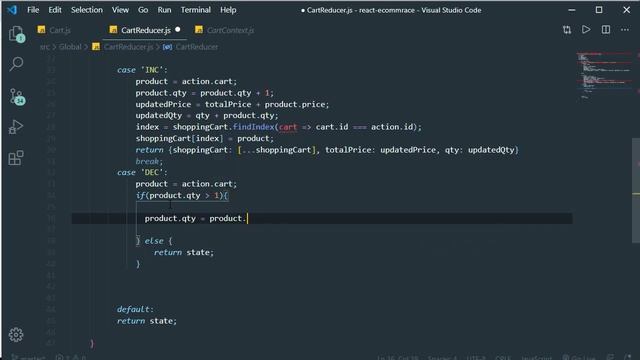Viewport: 640px width, 360px height.
Task: Click the Run Code play icon
Action: pos(586,30)
